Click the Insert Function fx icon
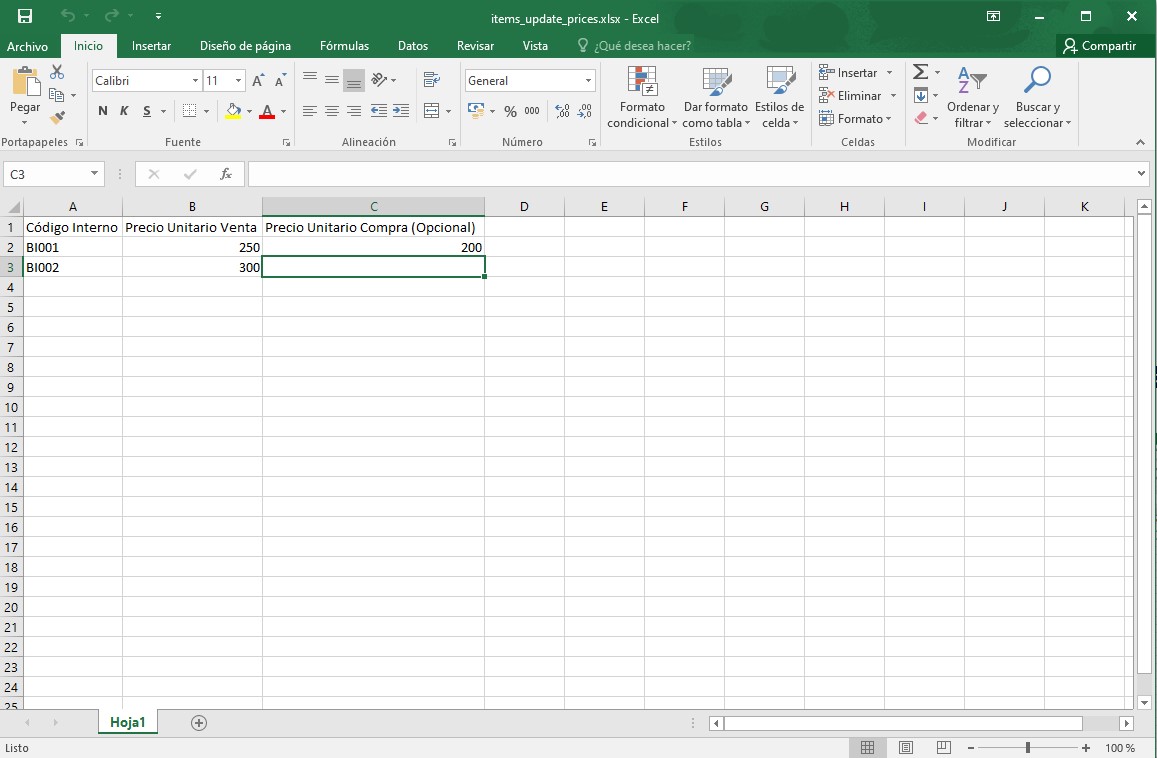This screenshot has width=1157, height=758. 226,174
